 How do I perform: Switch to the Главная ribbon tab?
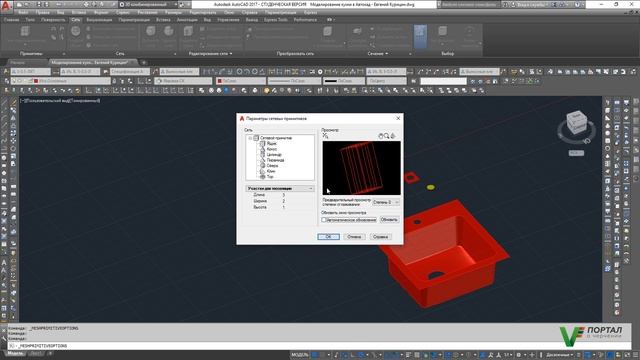(11, 20)
